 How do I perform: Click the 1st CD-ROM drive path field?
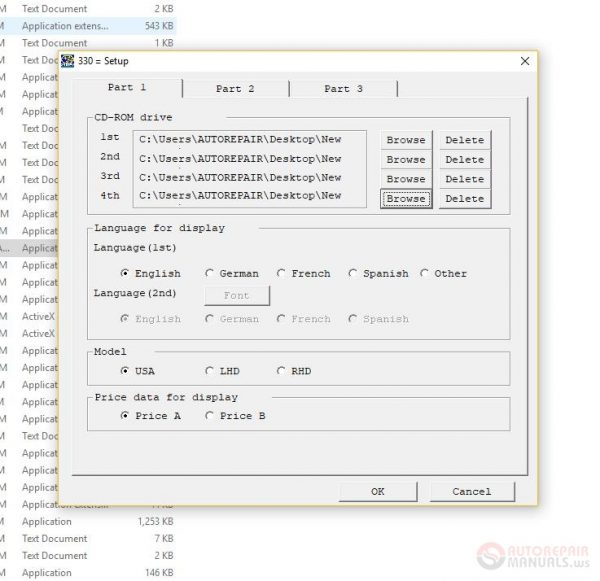click(x=249, y=140)
